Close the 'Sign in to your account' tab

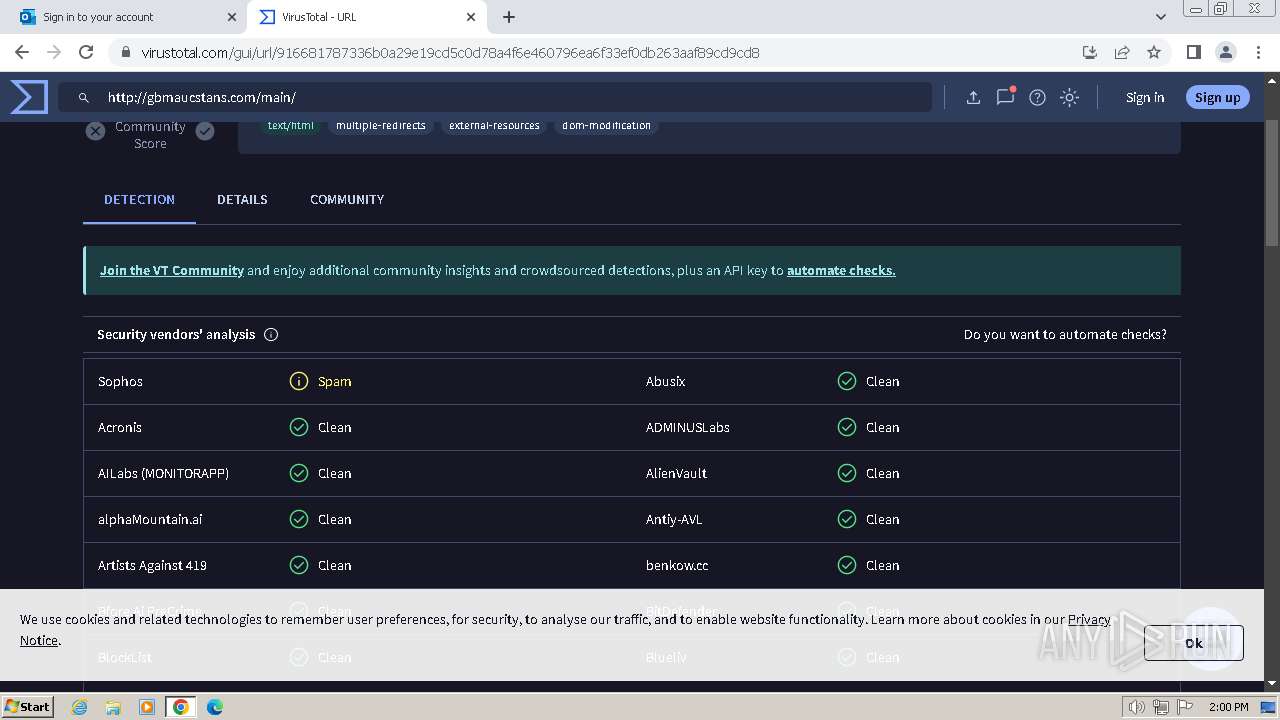coord(232,17)
